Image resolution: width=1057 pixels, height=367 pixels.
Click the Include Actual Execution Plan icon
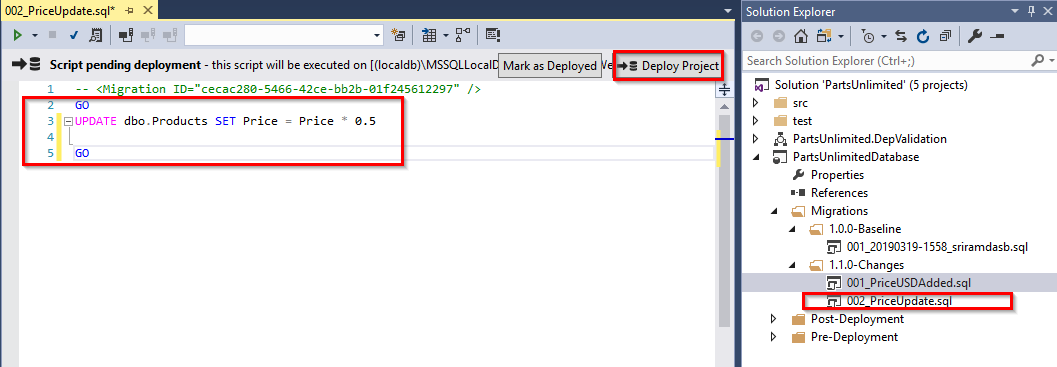coord(463,34)
